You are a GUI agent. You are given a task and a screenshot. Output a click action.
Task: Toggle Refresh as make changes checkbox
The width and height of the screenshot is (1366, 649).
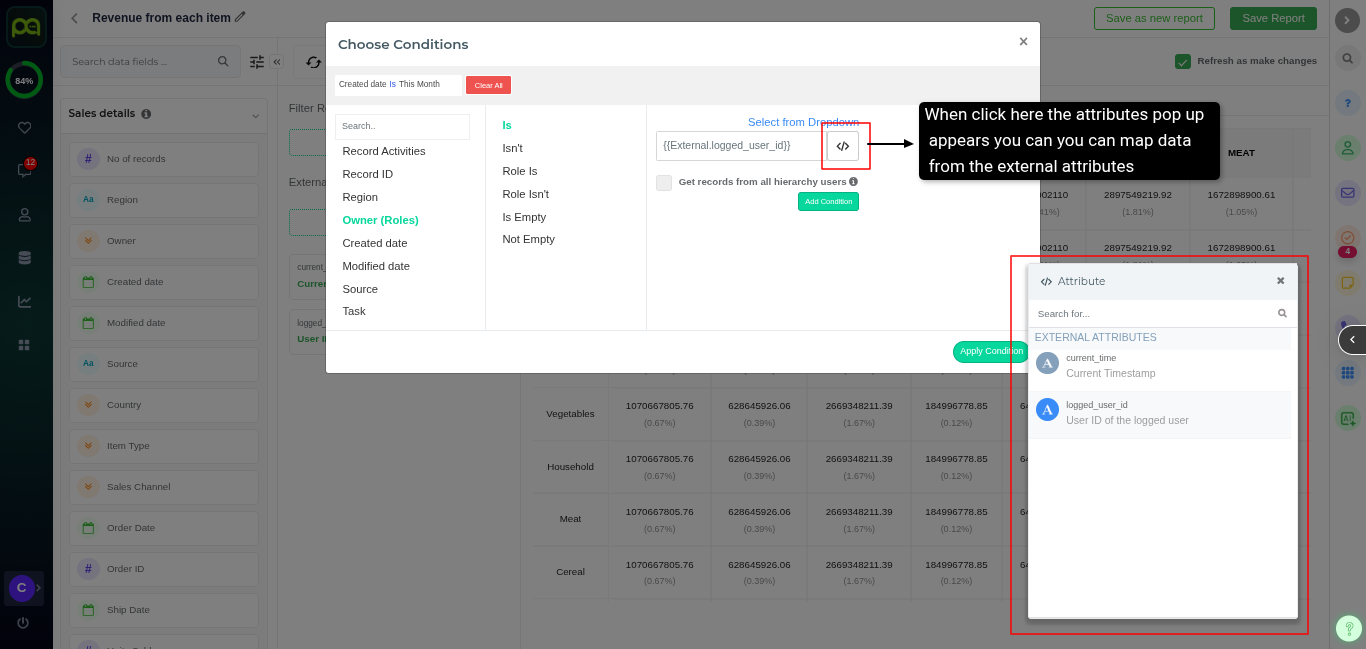[1183, 61]
